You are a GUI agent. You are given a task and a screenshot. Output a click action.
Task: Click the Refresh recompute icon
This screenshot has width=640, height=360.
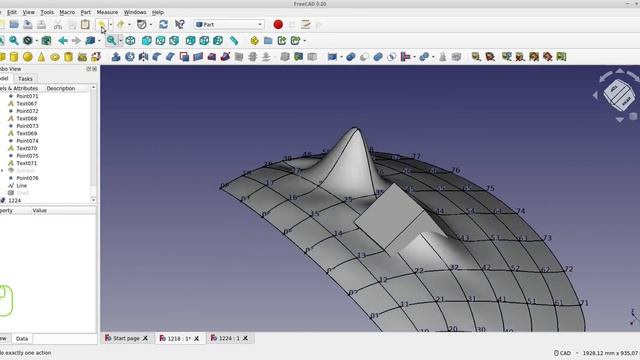[x=164, y=24]
